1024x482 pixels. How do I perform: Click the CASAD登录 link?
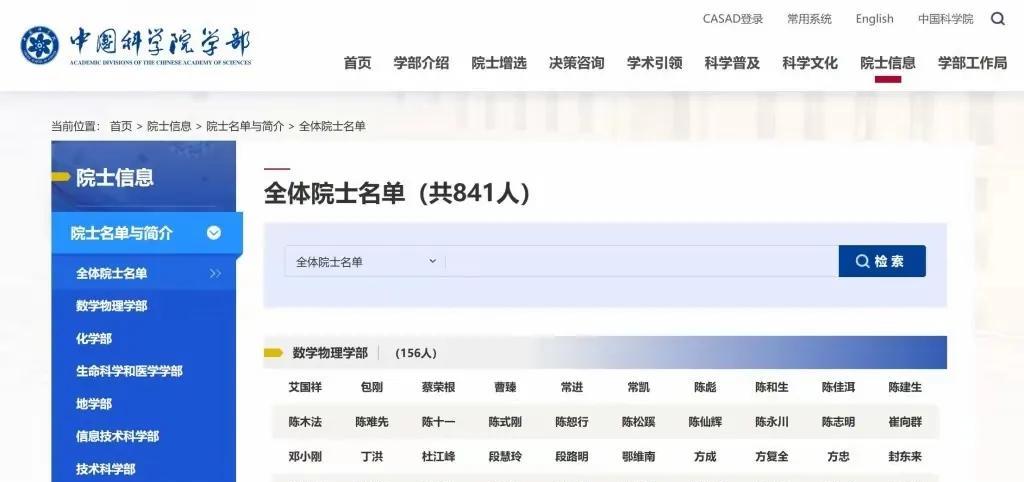coord(733,19)
